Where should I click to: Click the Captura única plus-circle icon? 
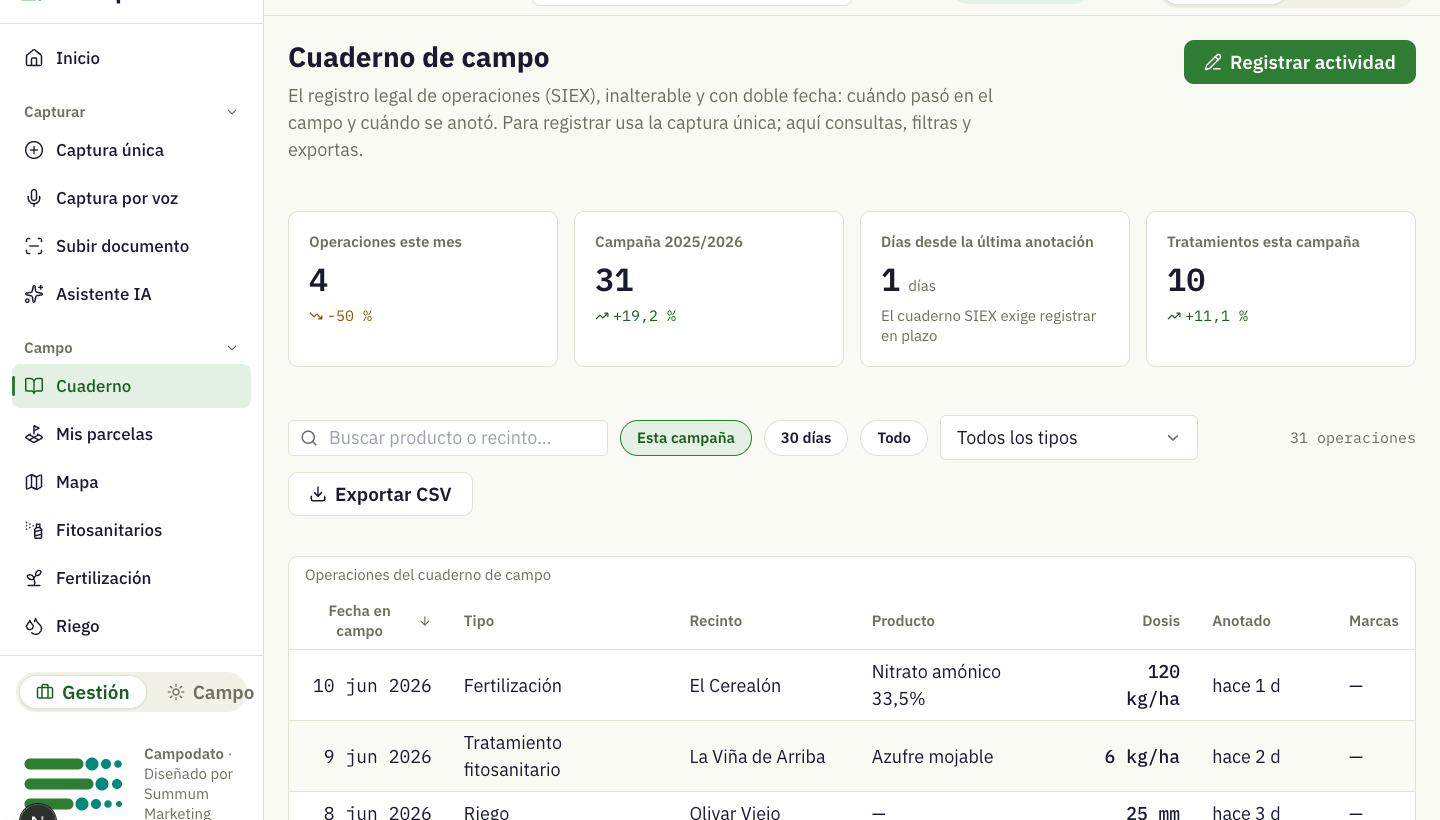tap(34, 150)
